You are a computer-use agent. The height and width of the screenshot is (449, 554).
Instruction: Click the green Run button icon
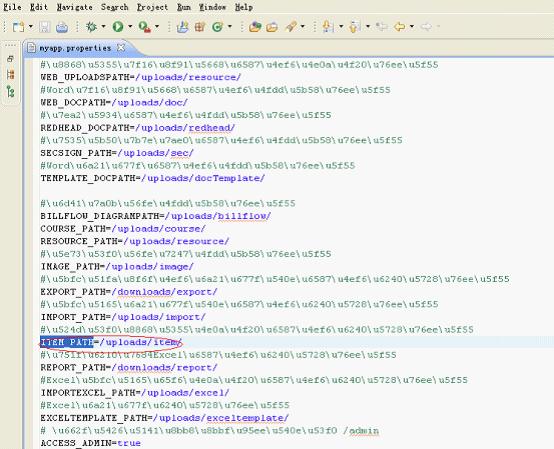[118, 26]
